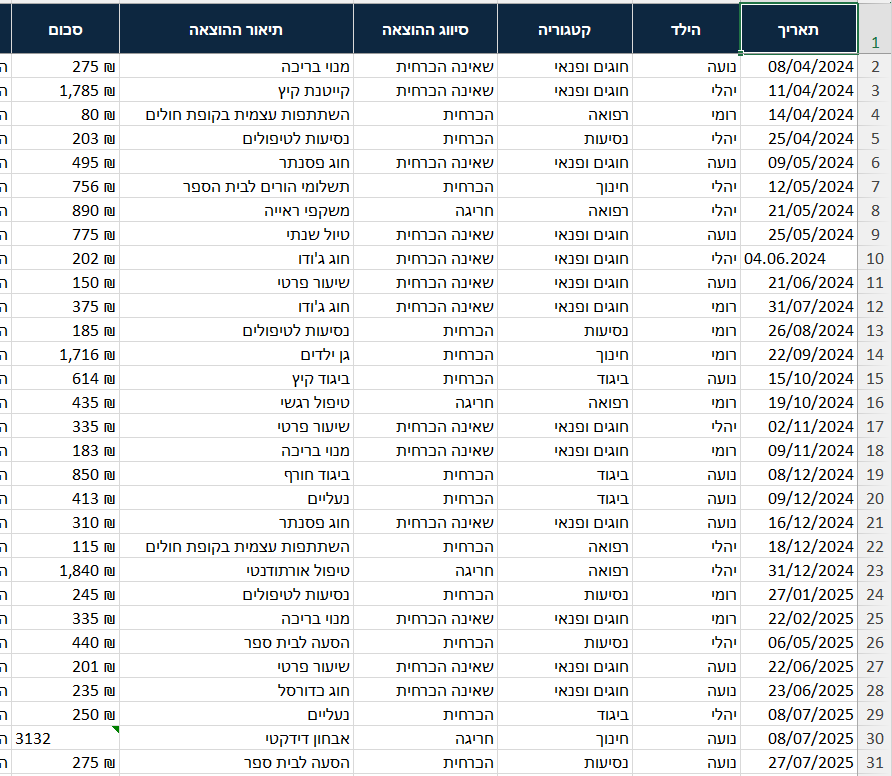Select amount cell ₪ 440

tap(65, 642)
